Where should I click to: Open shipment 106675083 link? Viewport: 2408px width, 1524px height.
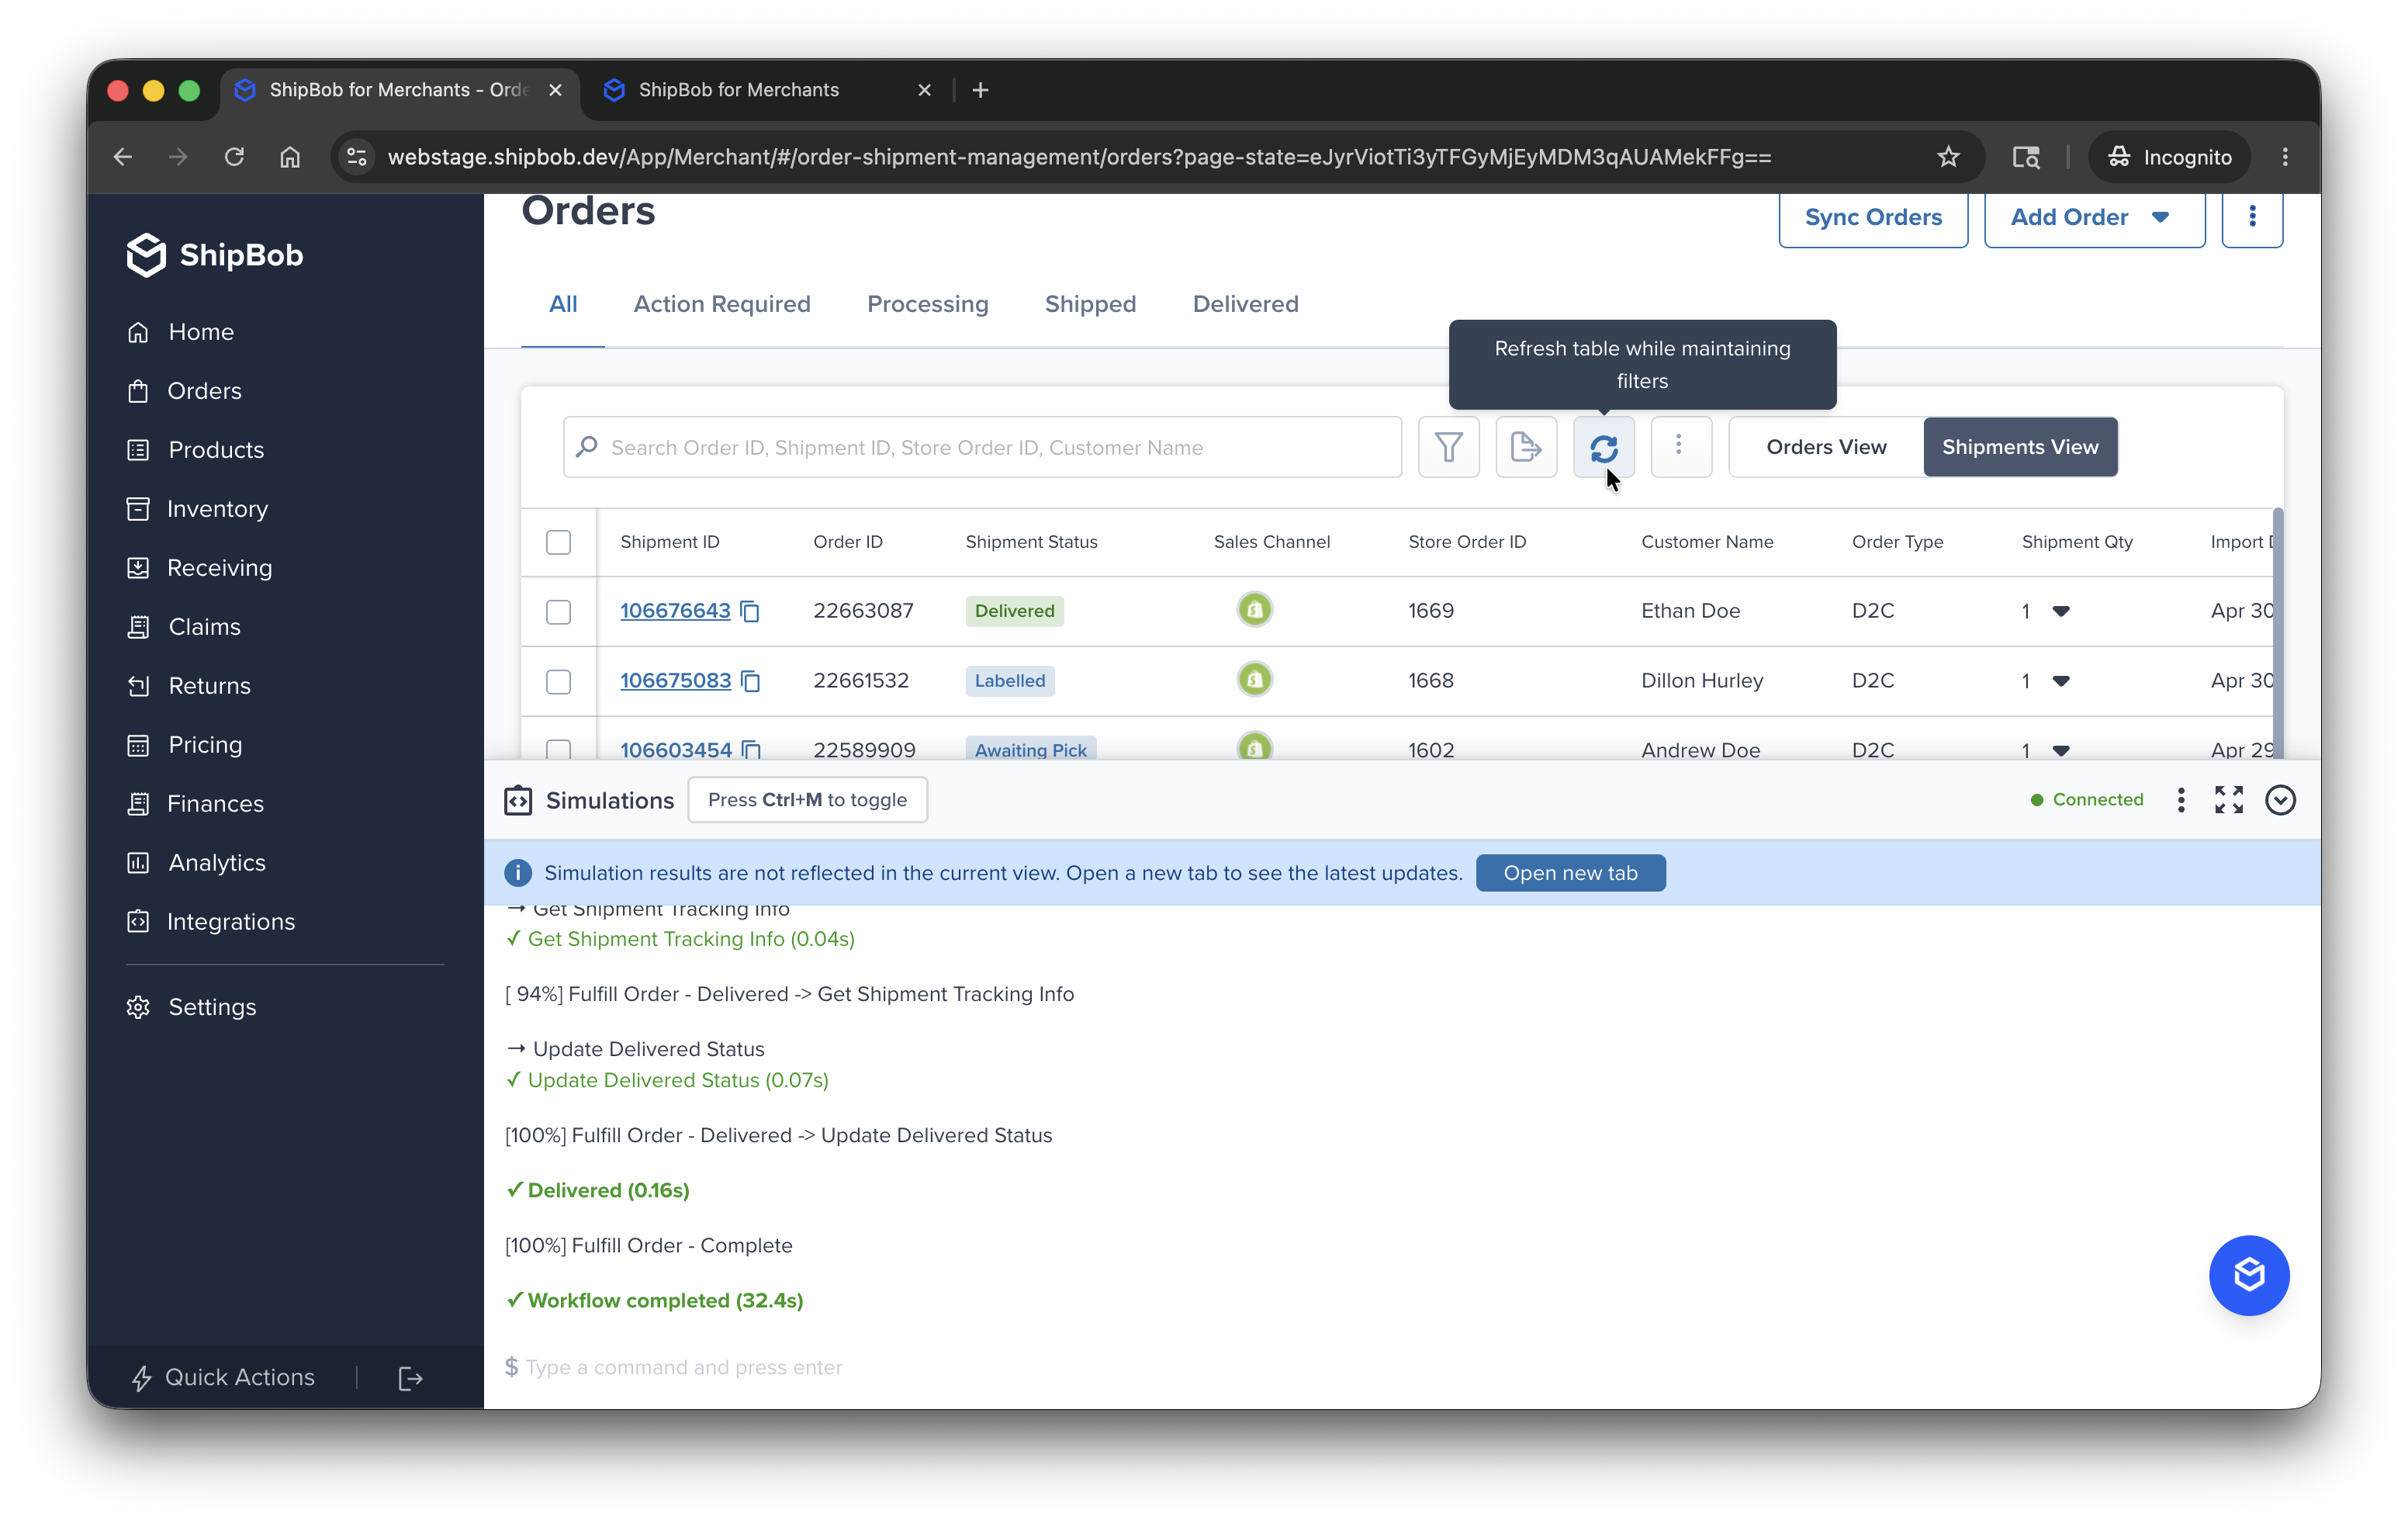(x=675, y=681)
